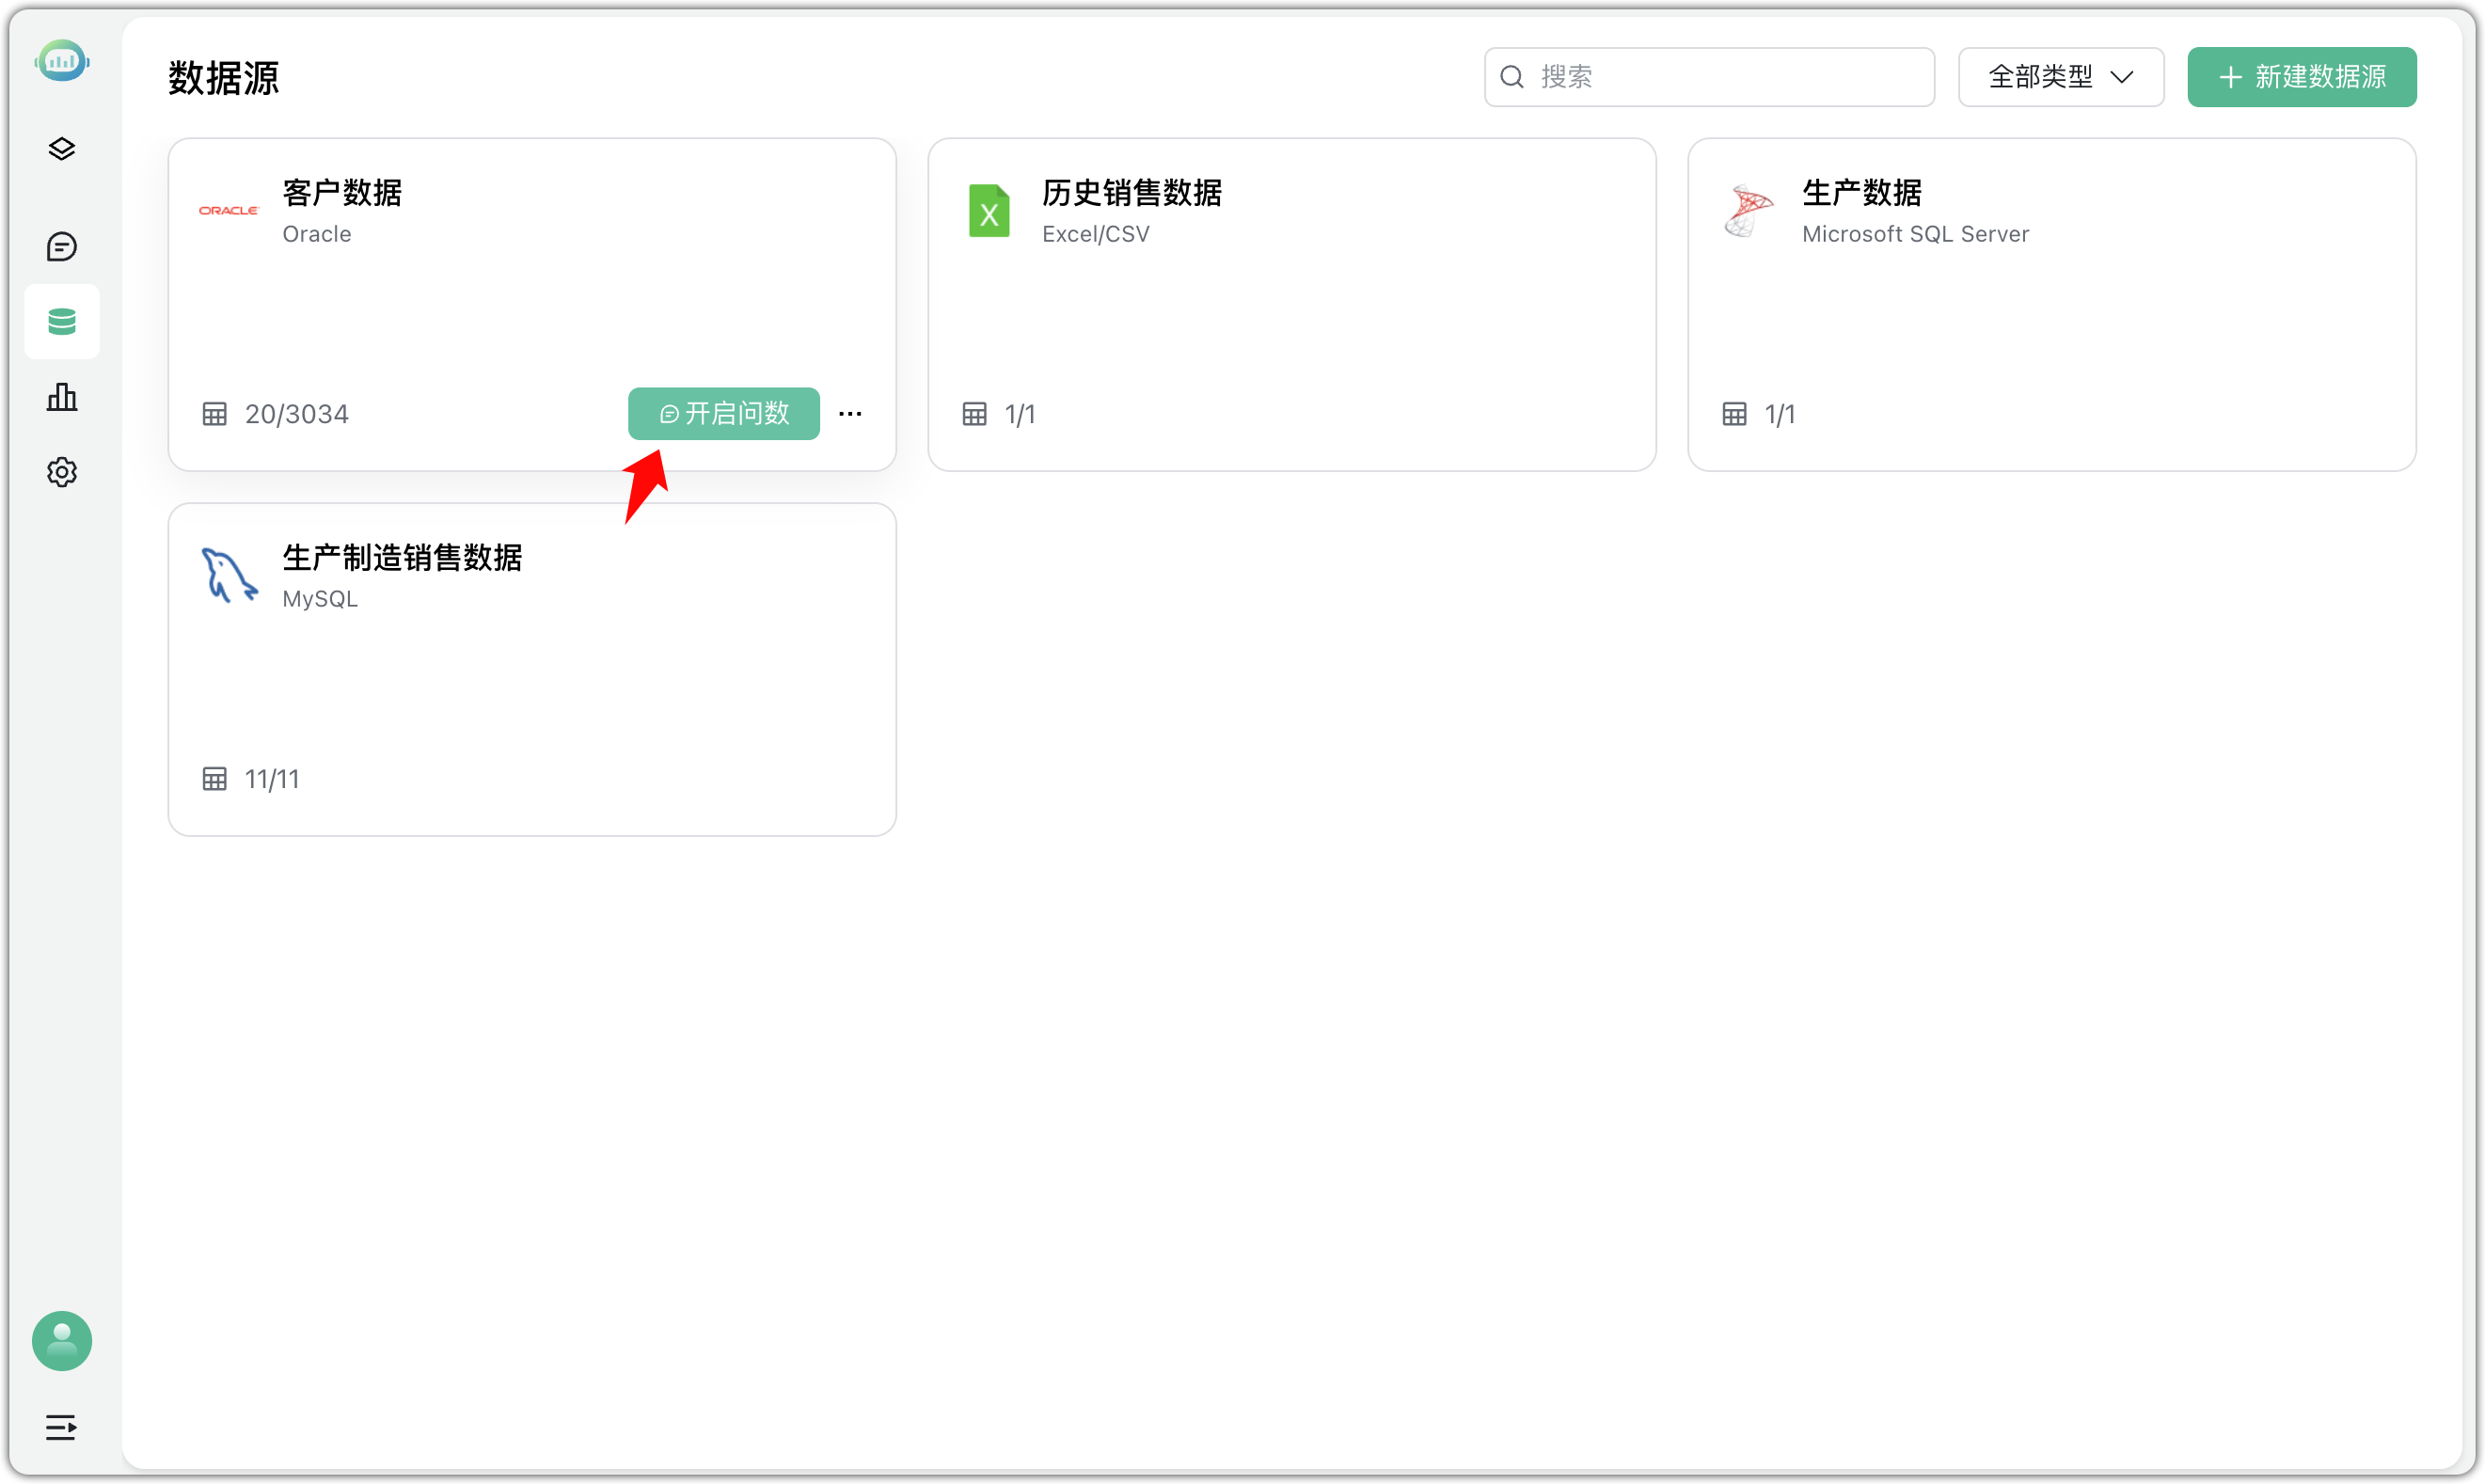Click the 新建数据源 button
This screenshot has width=2485, height=1484.
click(2301, 77)
